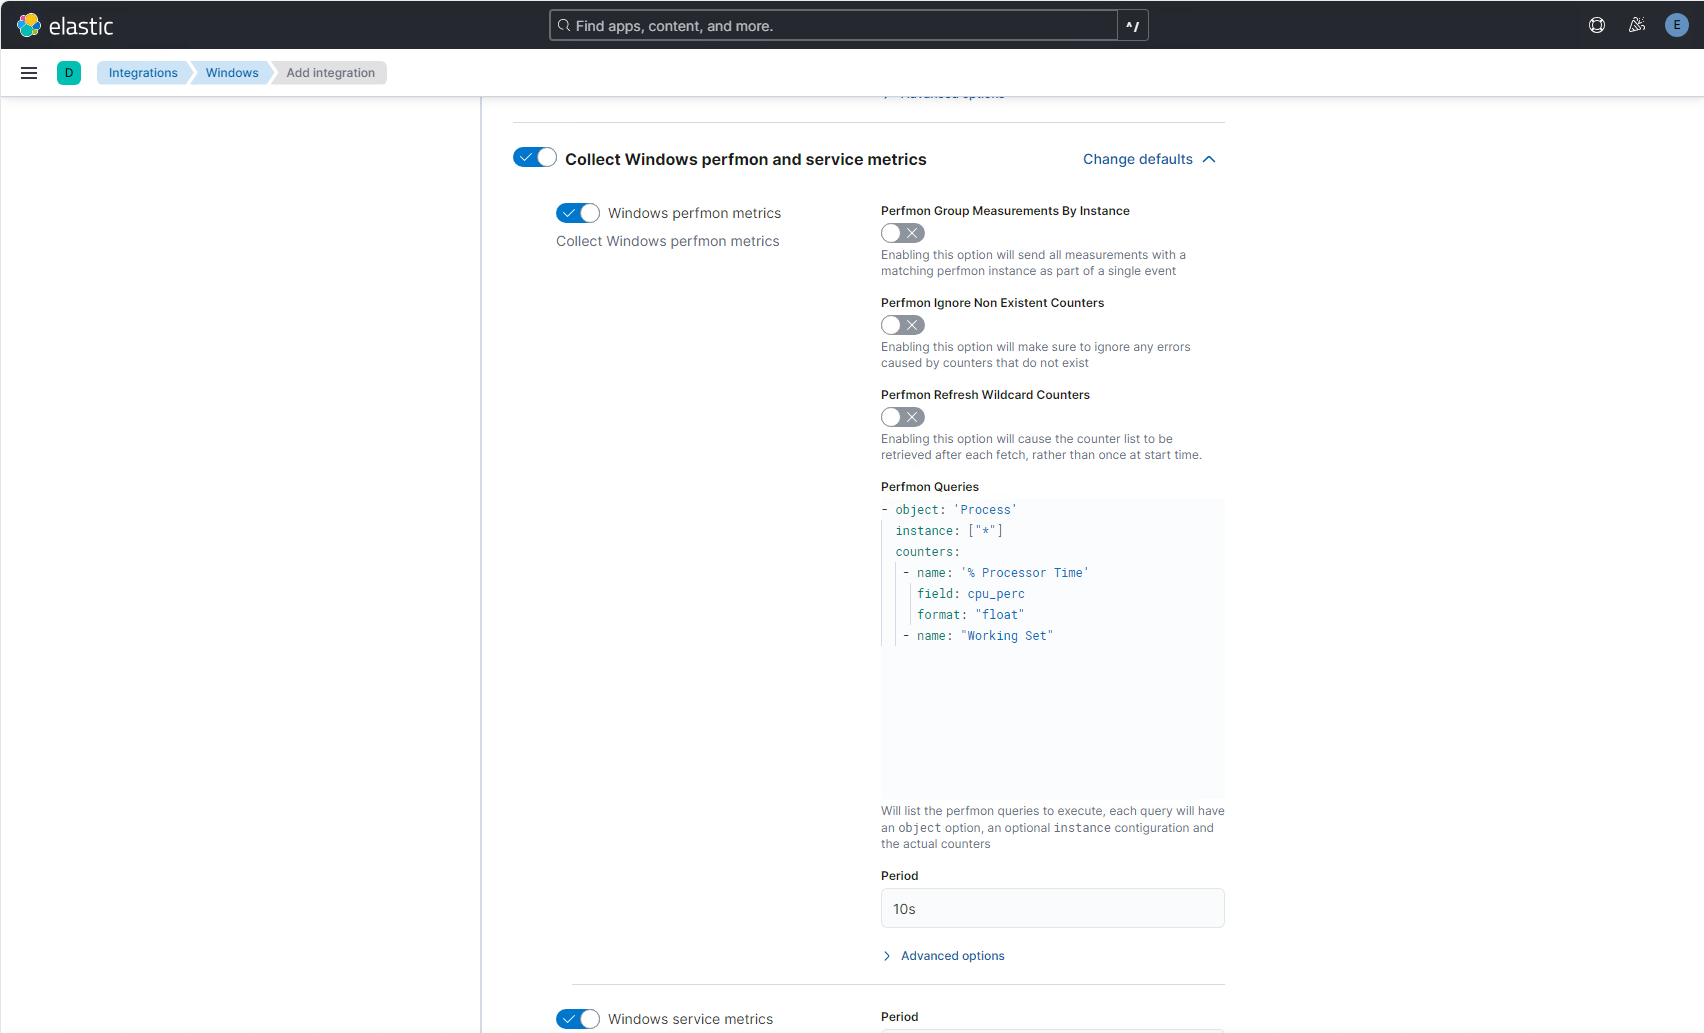Click the Add integration breadcrumb

(330, 73)
